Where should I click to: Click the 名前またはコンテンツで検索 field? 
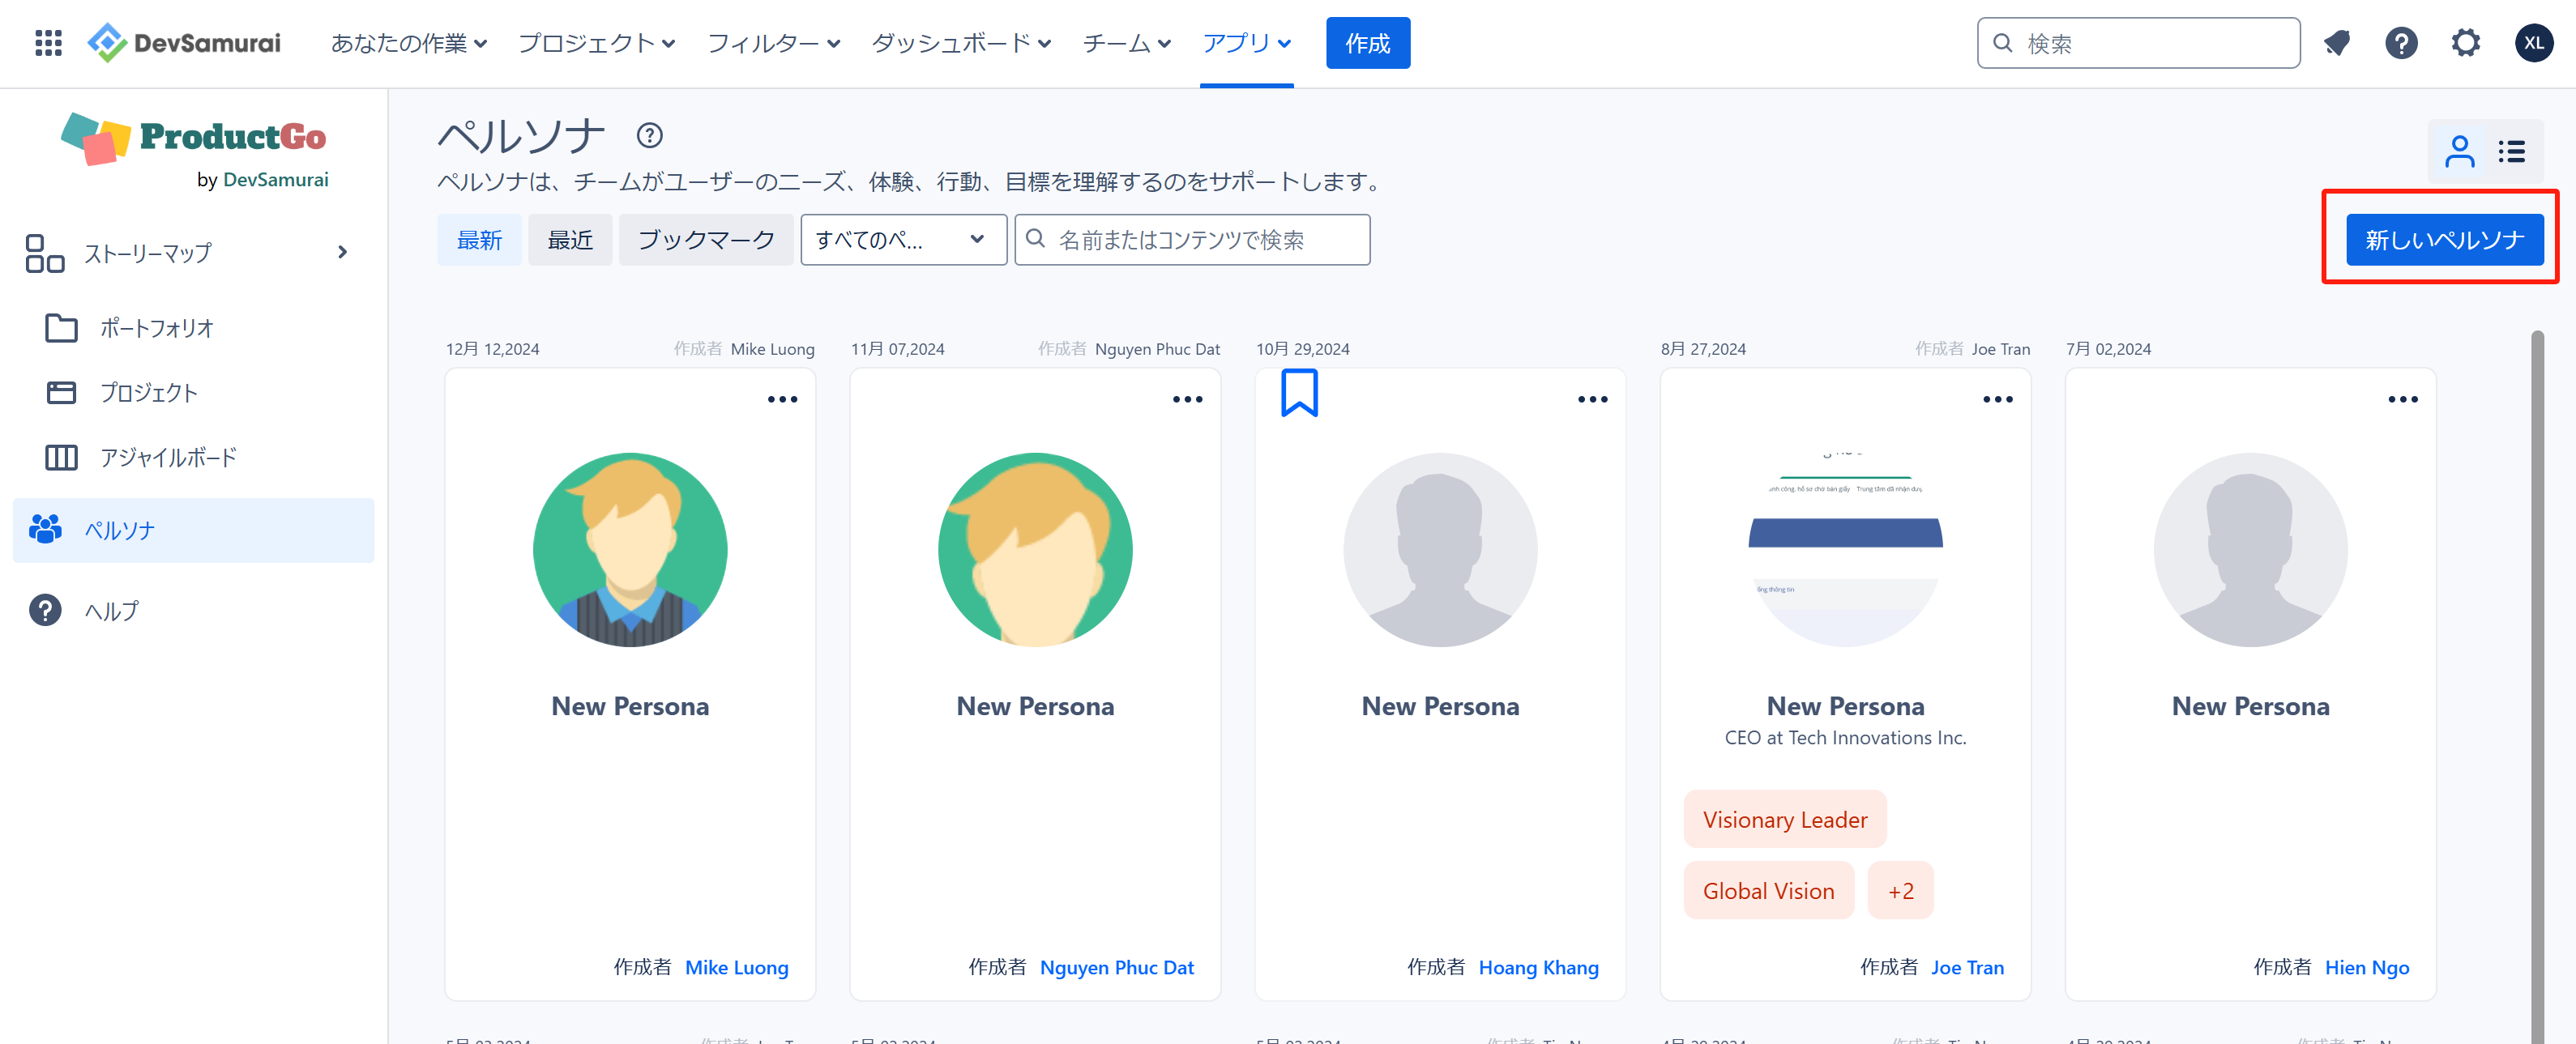click(x=1192, y=240)
